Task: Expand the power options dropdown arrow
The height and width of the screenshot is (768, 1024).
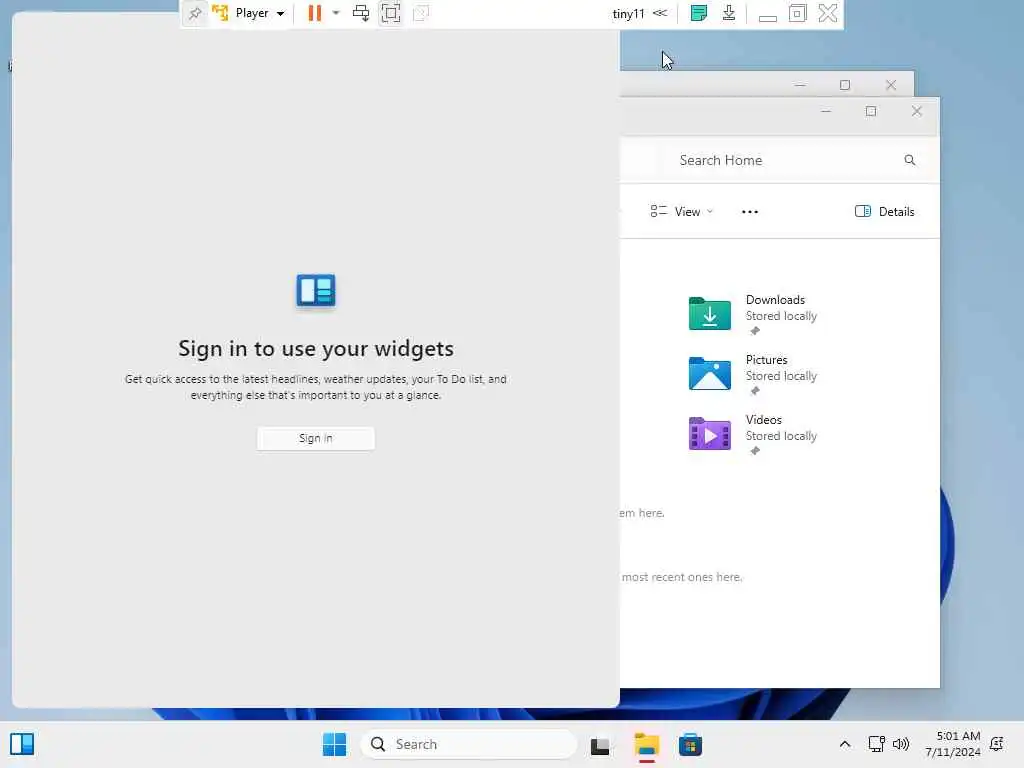Action: pyautogui.click(x=336, y=13)
